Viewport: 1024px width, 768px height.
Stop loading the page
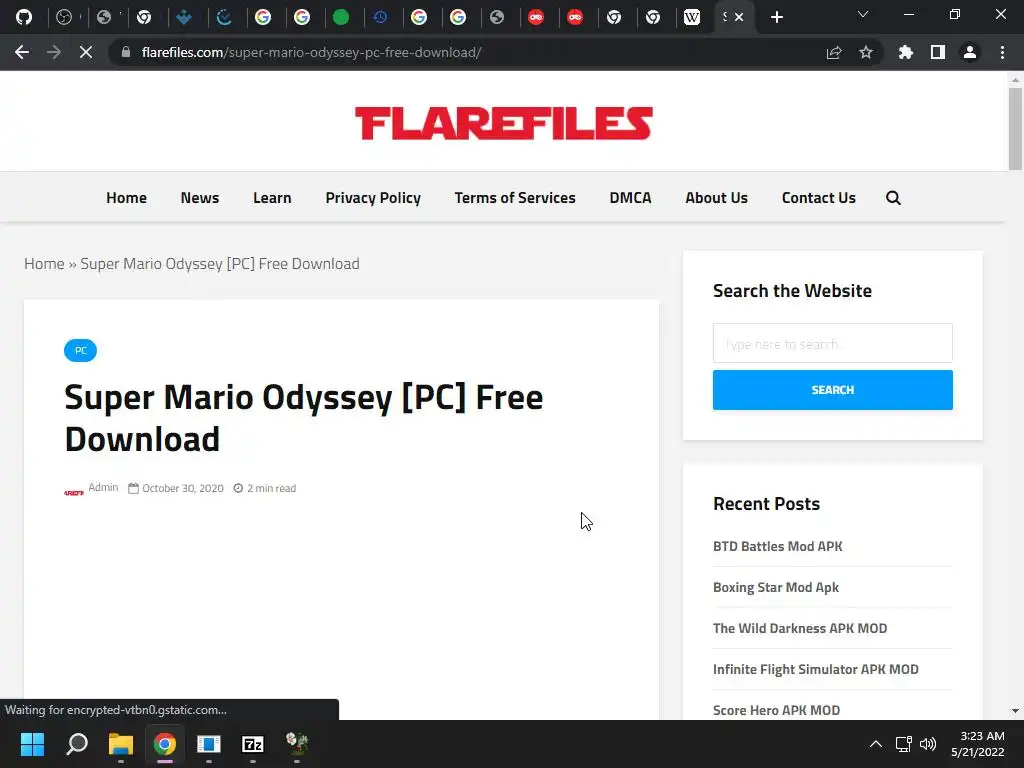point(86,52)
